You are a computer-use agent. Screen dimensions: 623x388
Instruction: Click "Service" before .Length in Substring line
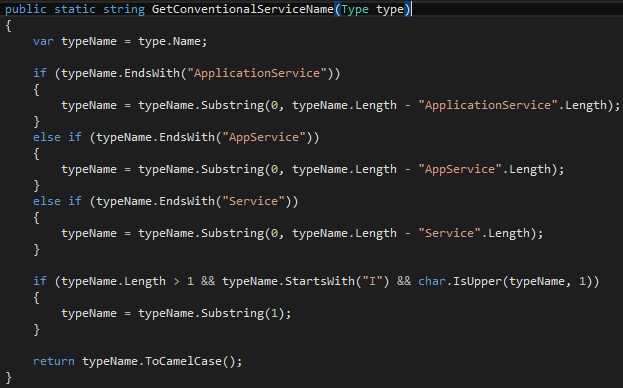pos(449,233)
